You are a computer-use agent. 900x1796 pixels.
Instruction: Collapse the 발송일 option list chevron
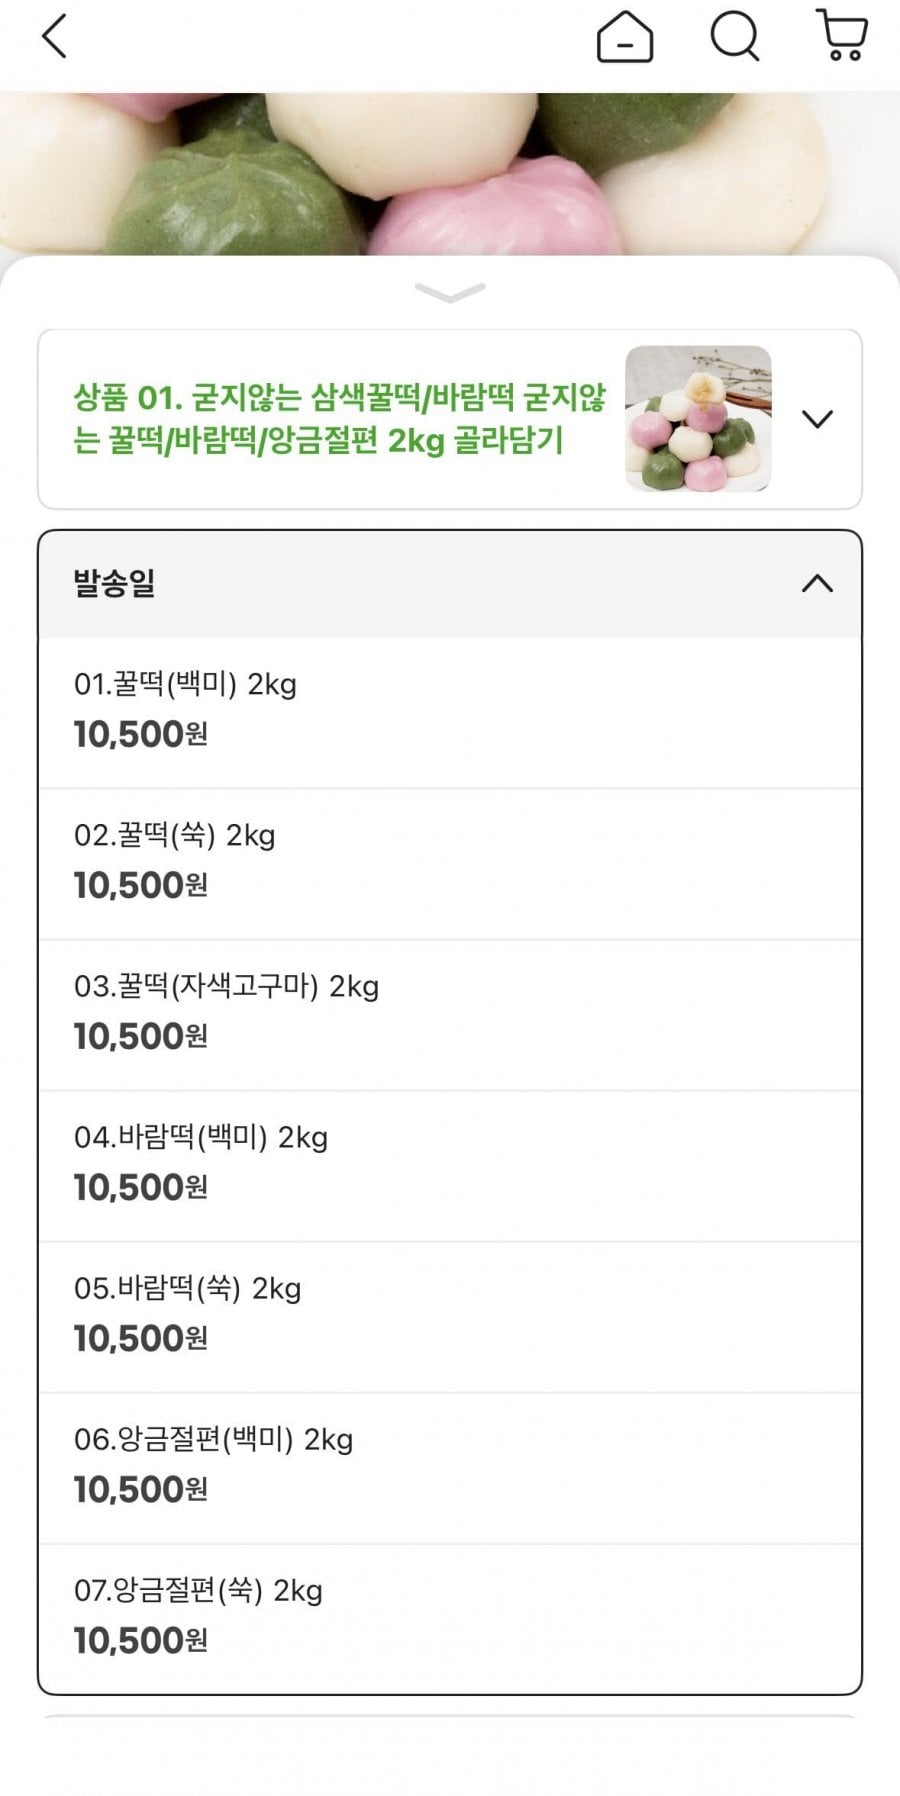coord(817,584)
